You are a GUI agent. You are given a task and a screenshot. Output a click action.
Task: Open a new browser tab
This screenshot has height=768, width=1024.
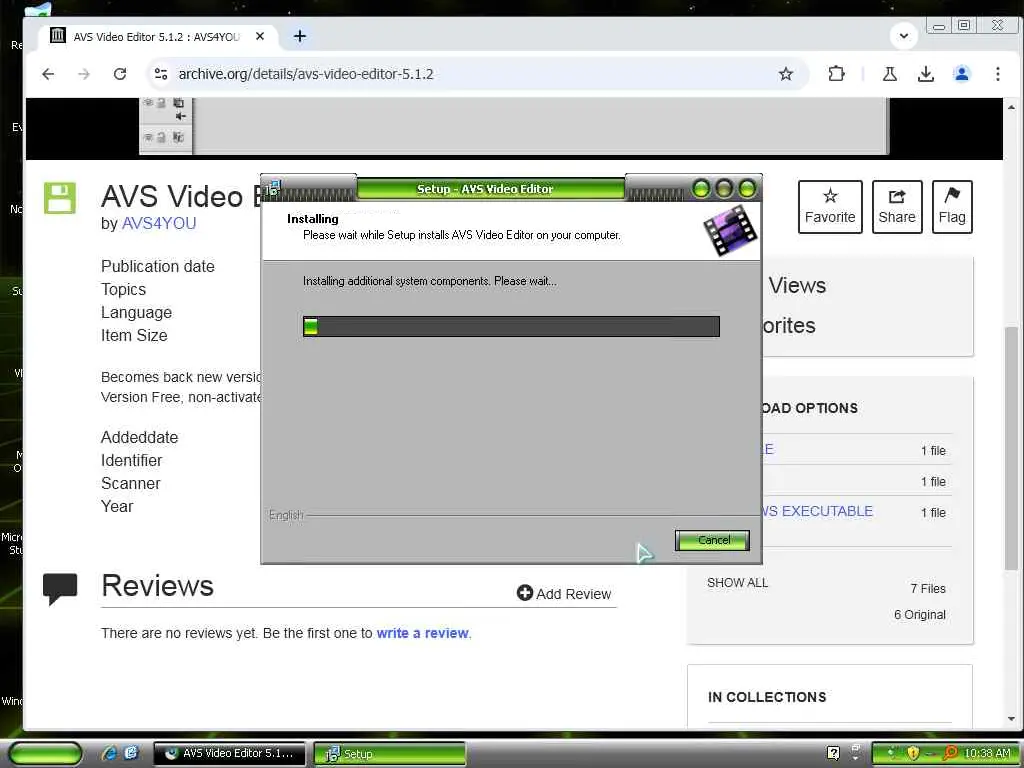(300, 36)
